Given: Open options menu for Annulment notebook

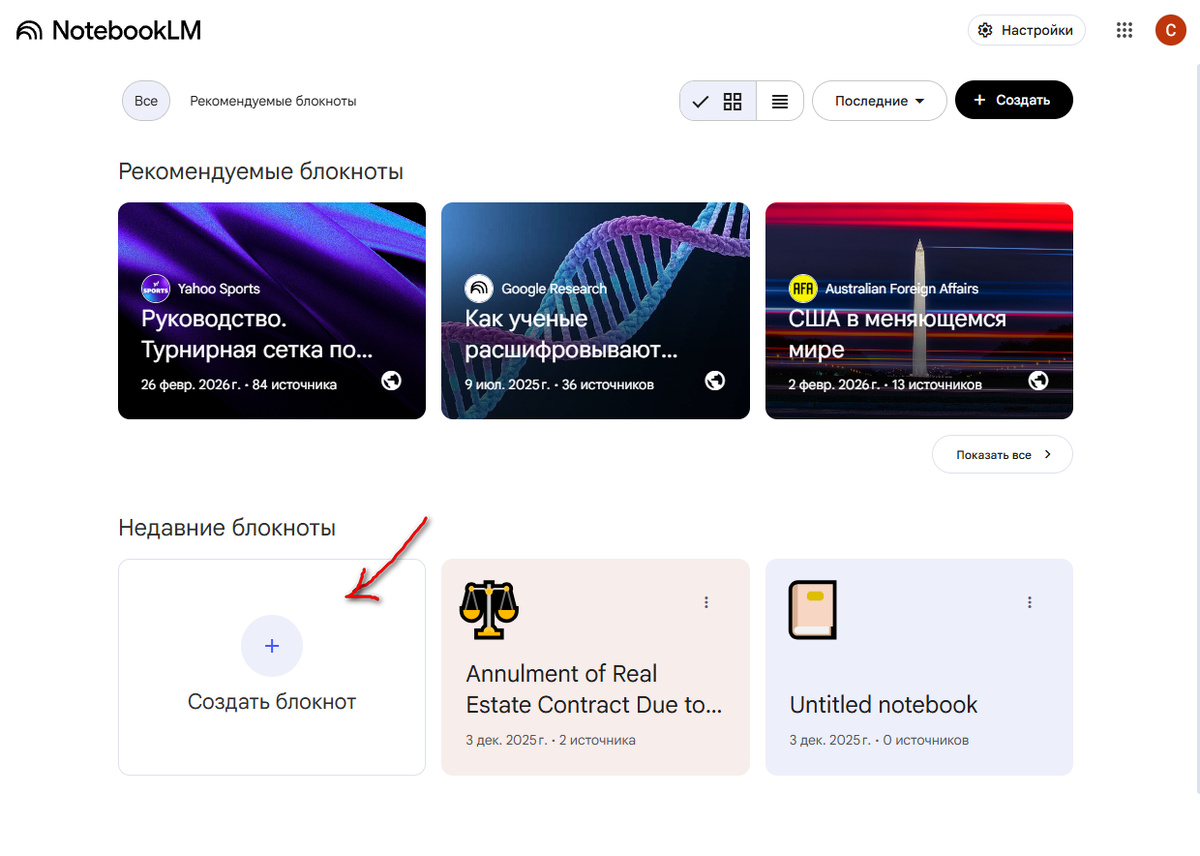Looking at the screenshot, I should point(706,602).
